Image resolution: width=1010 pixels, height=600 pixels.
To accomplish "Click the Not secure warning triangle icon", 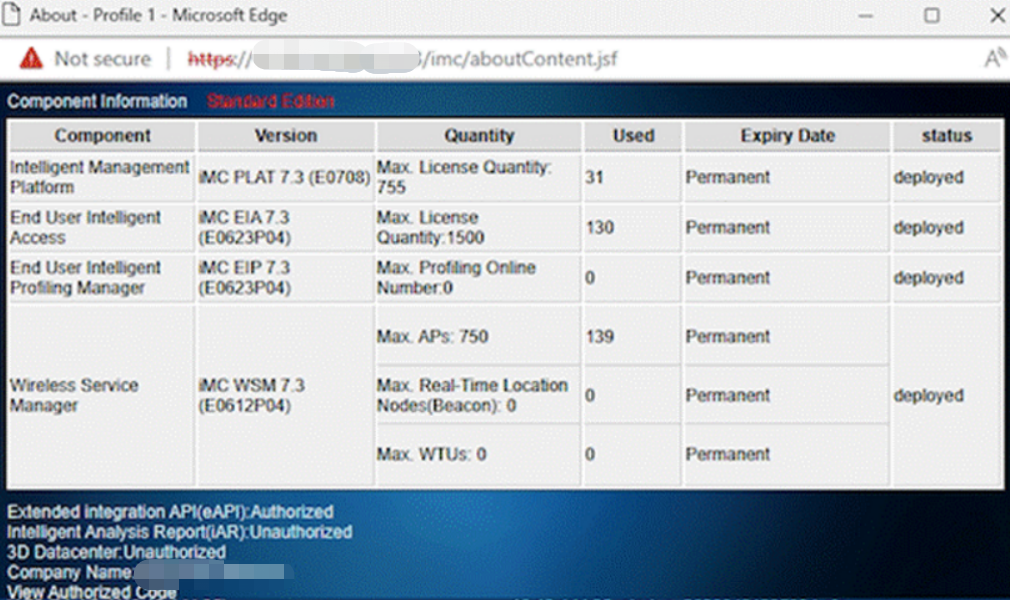I will point(31,59).
